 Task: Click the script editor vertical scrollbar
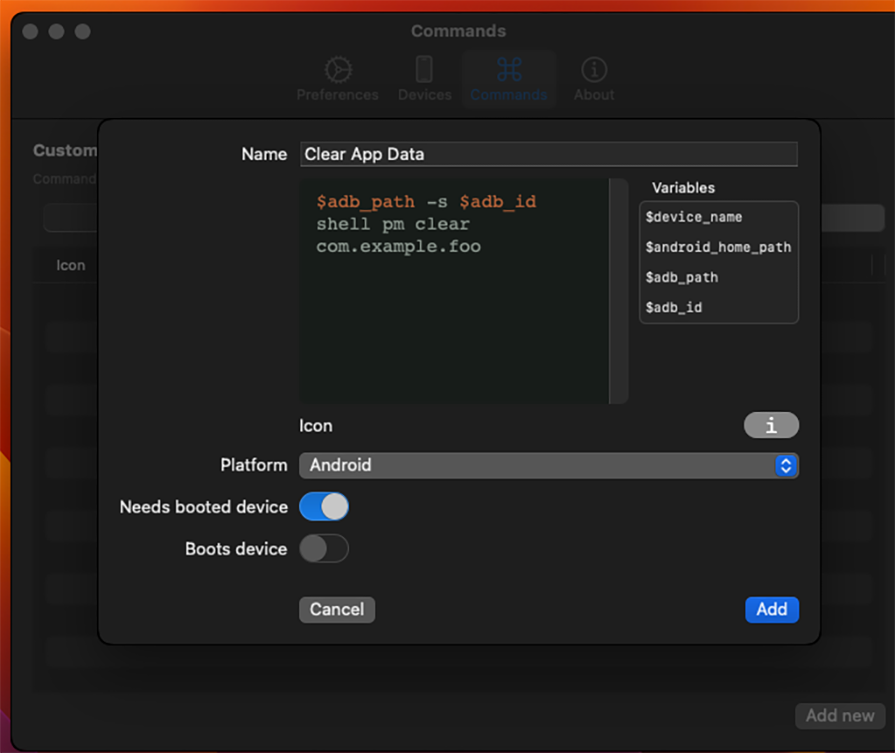click(x=618, y=291)
